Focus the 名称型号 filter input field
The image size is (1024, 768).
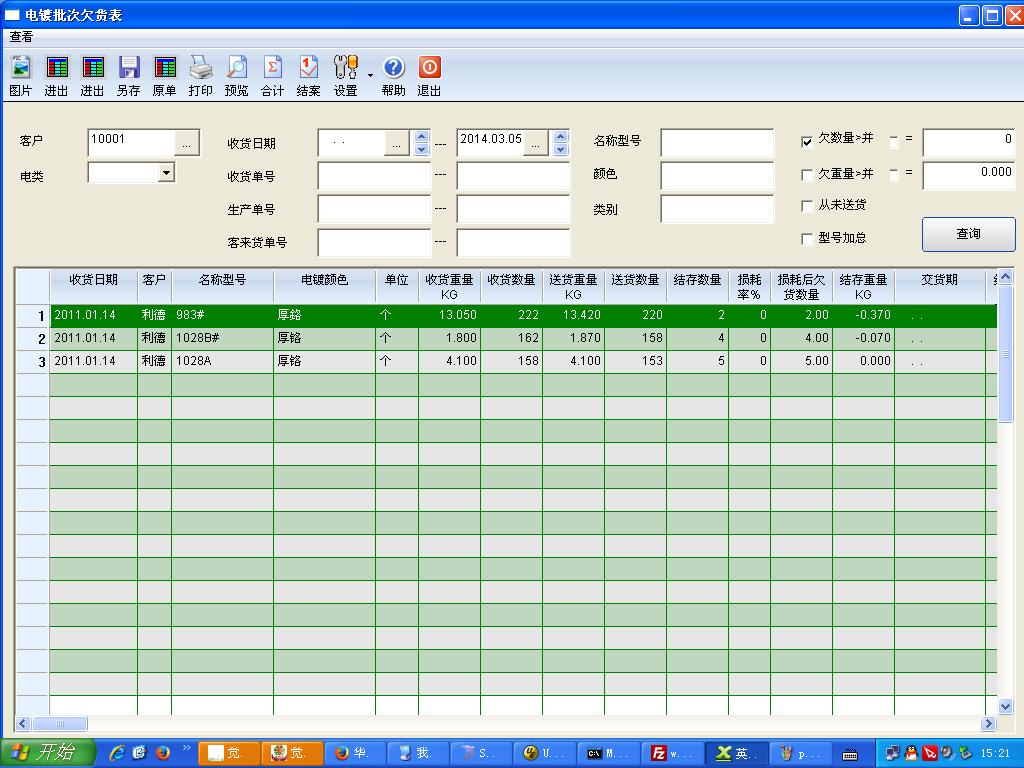click(717, 143)
